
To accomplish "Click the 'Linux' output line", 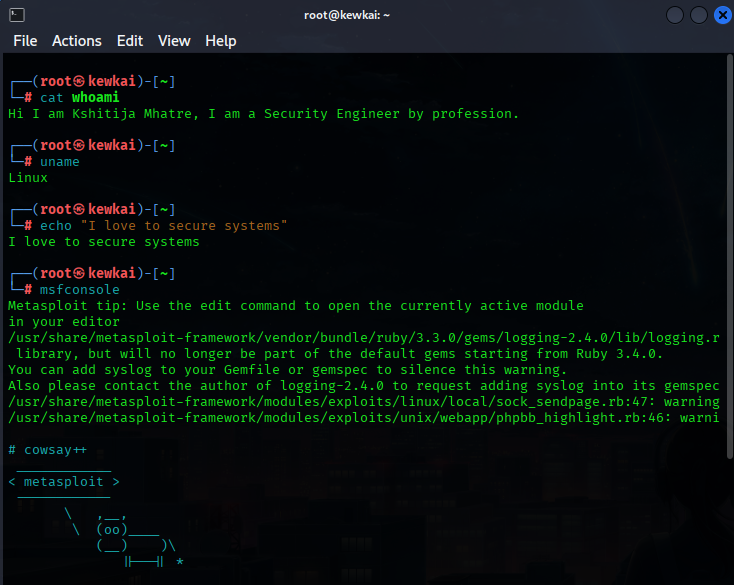I will click(x=28, y=178).
